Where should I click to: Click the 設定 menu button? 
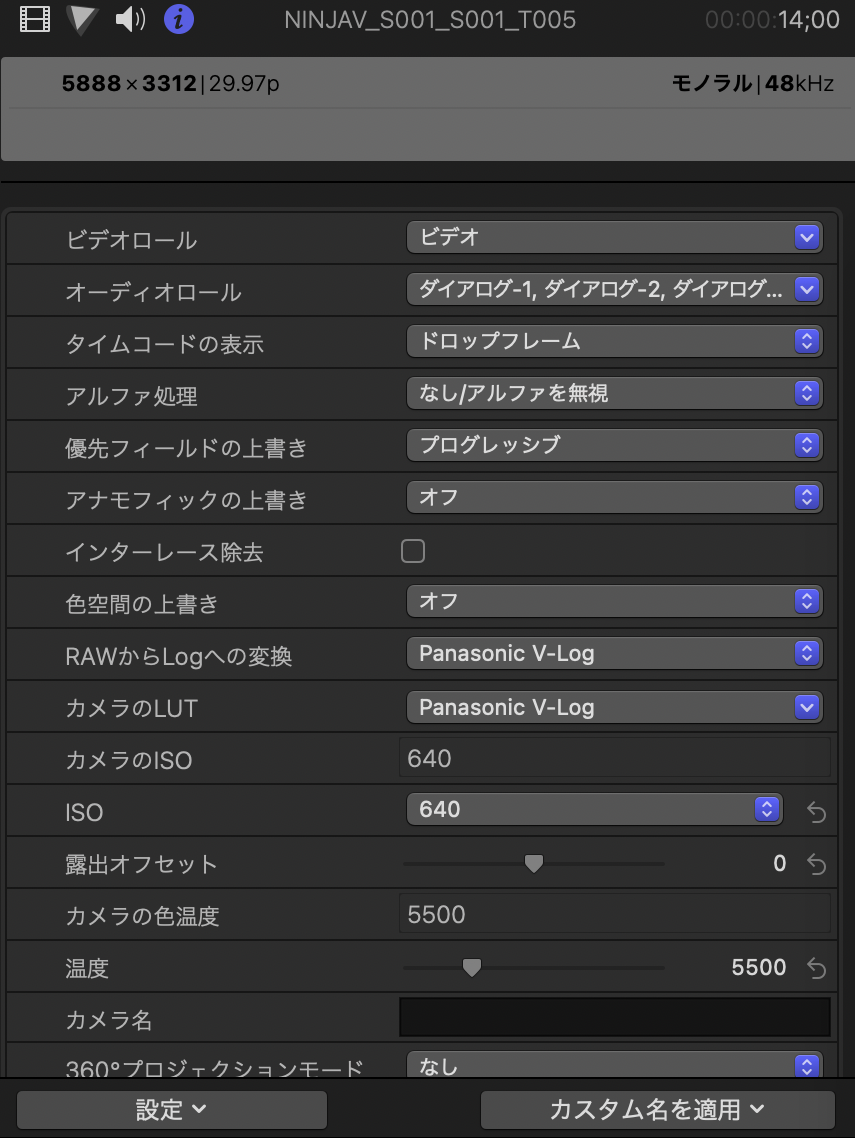click(x=171, y=1109)
